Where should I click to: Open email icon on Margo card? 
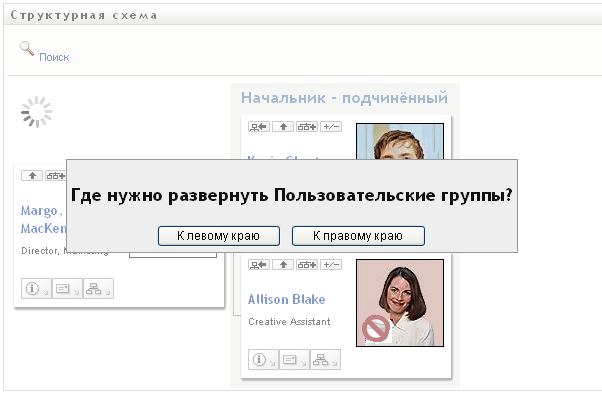click(x=67, y=289)
